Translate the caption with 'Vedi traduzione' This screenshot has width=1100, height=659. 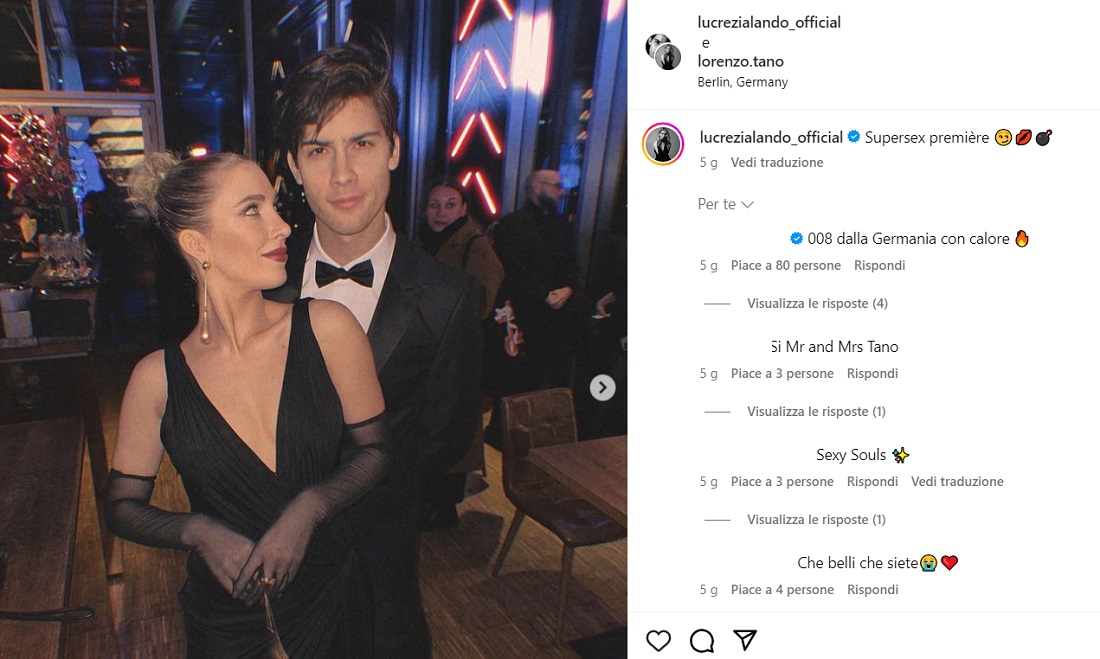pos(777,162)
